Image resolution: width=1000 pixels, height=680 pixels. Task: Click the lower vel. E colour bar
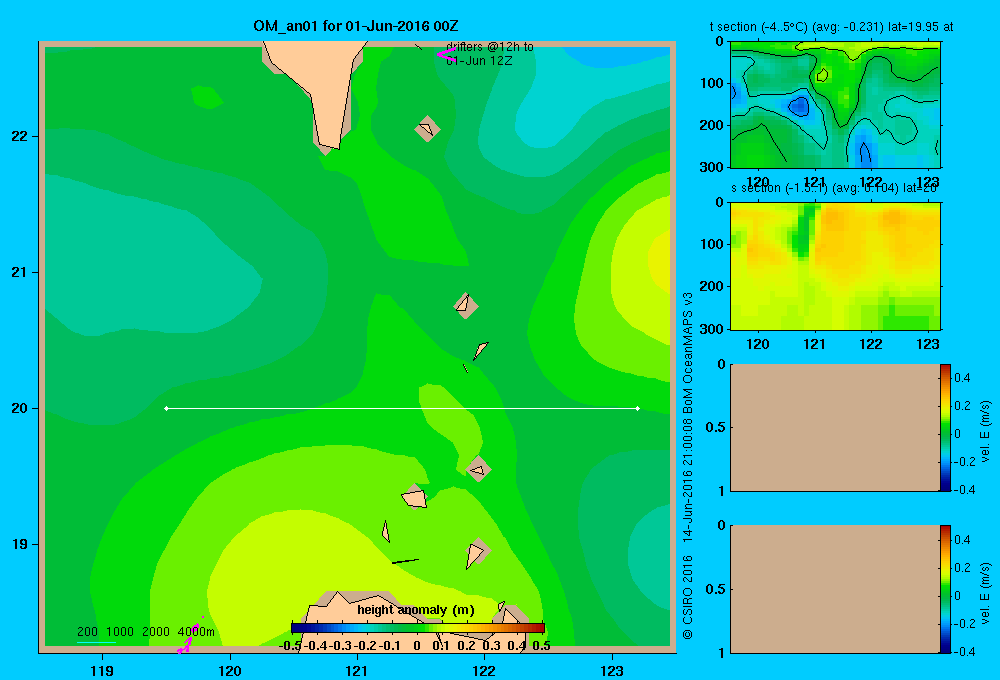click(945, 589)
